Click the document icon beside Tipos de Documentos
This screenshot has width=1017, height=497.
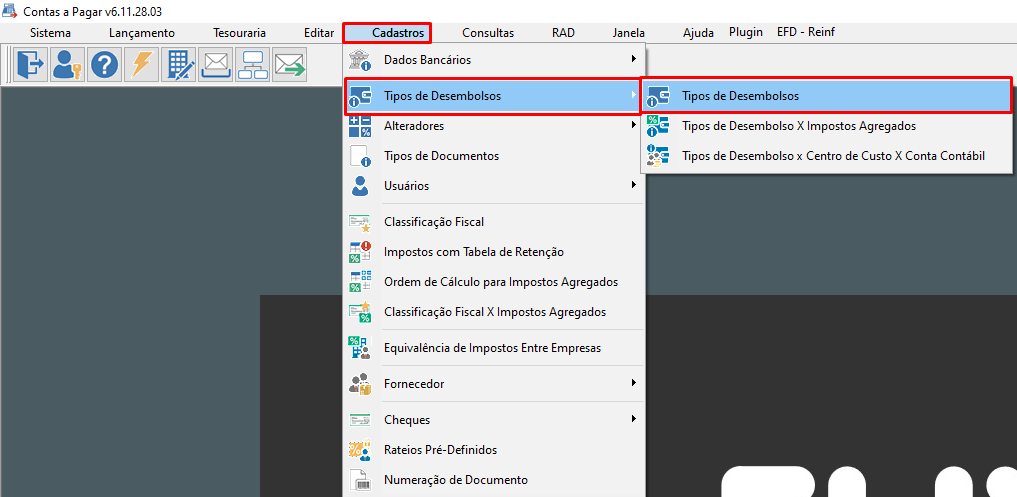(x=359, y=156)
